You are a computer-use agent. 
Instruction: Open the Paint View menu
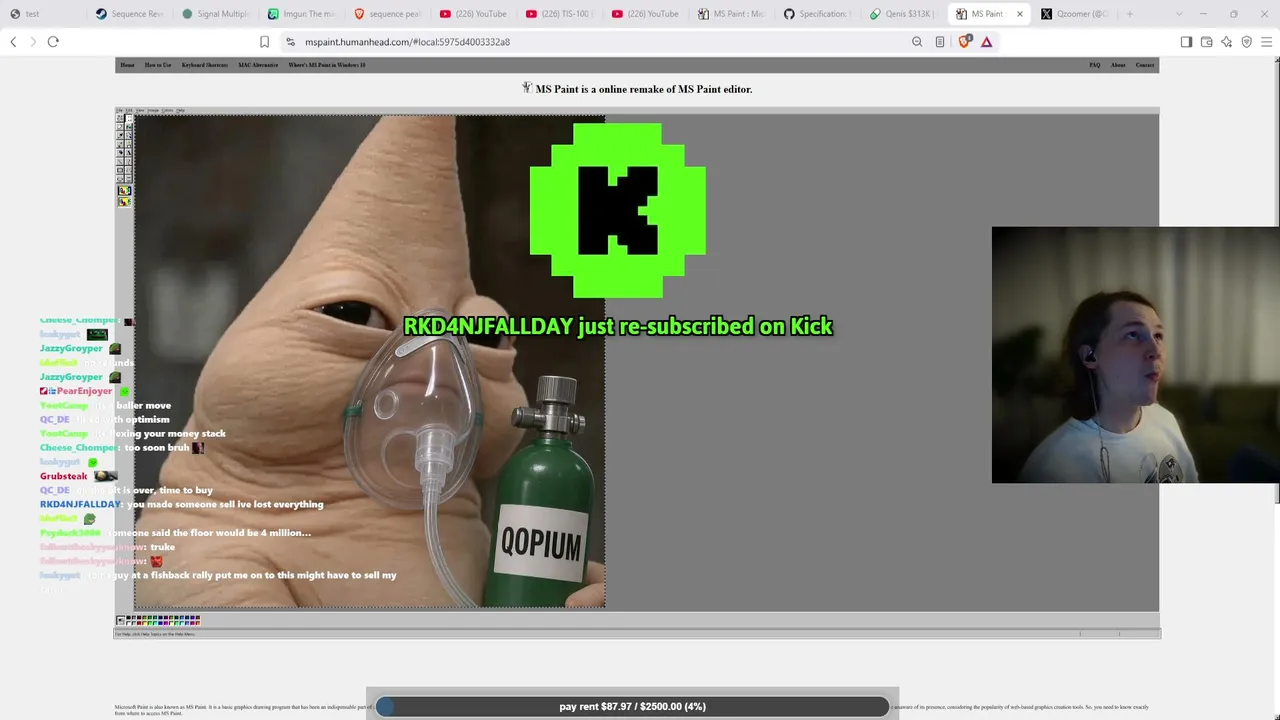[x=140, y=110]
